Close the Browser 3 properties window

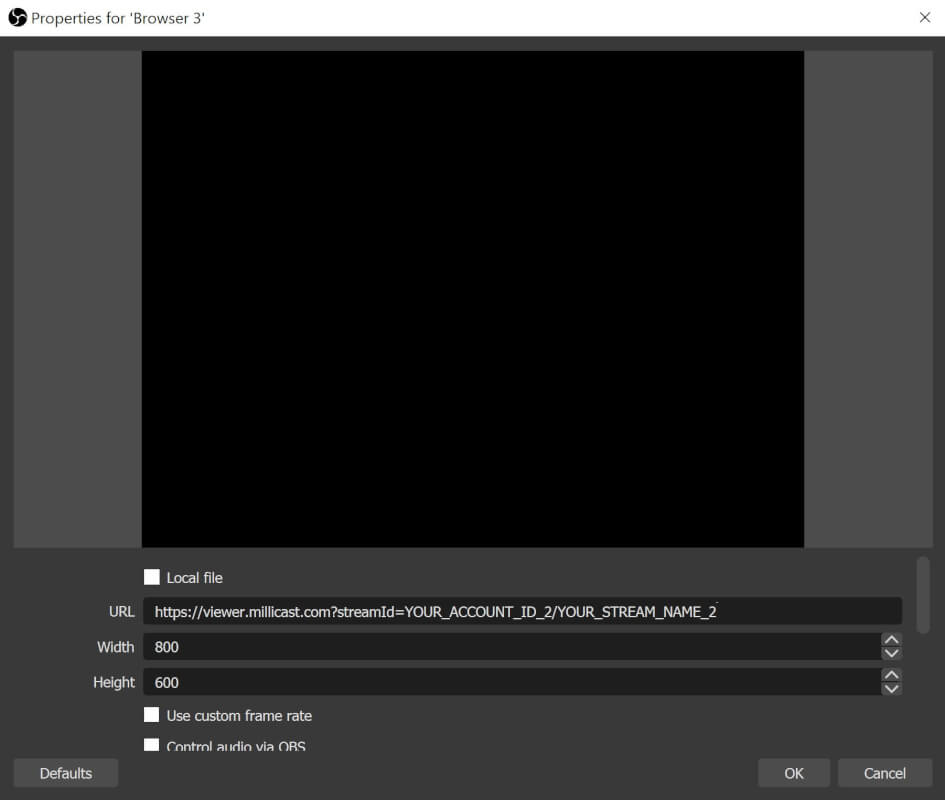pos(926,17)
